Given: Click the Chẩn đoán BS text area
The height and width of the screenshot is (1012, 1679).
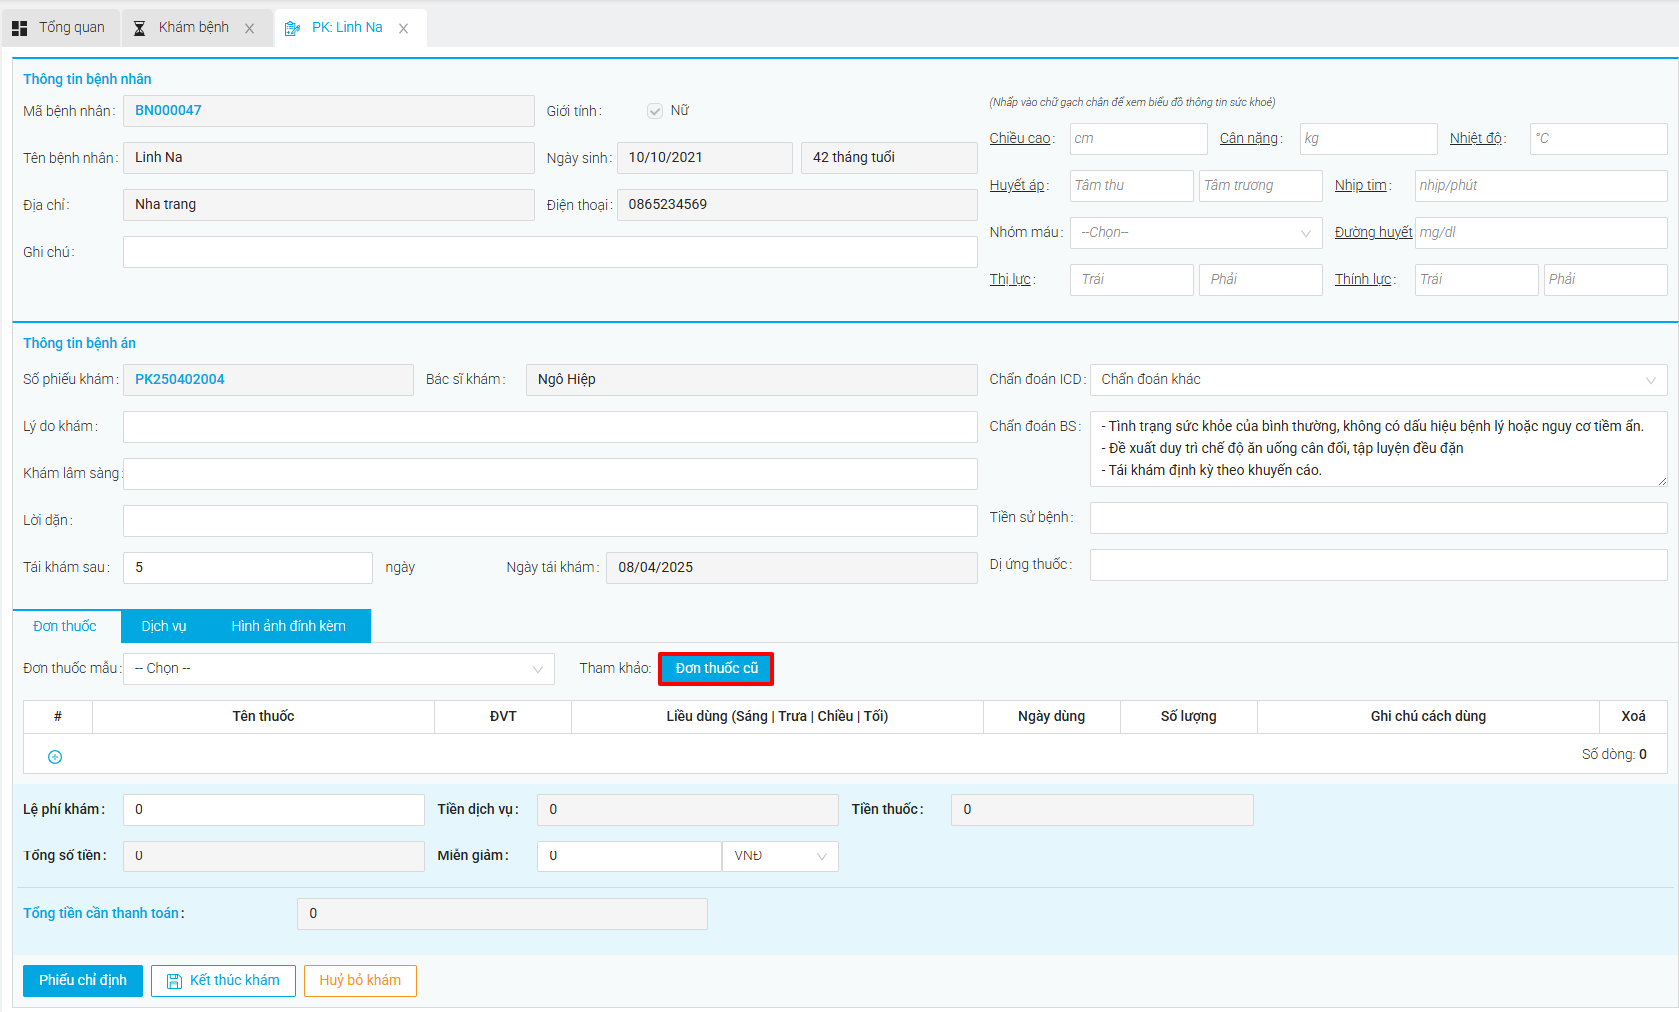Looking at the screenshot, I should click(1378, 449).
